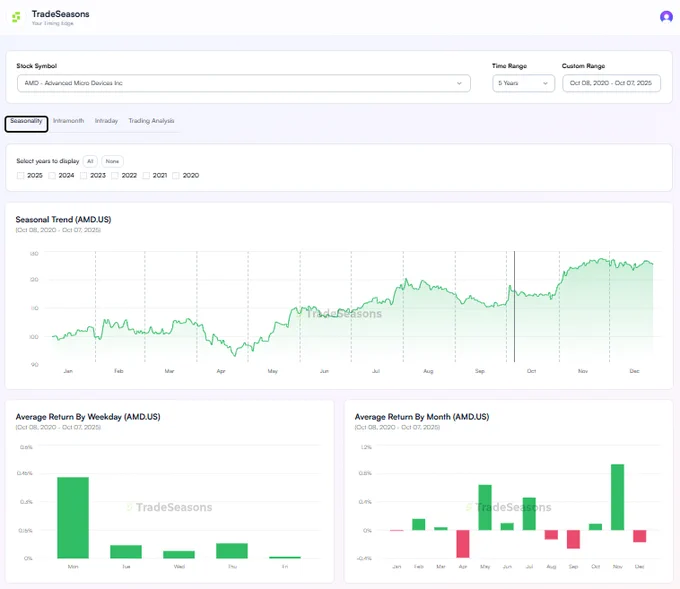The image size is (680, 589).
Task: Click the Average Return By Weekday heading
Action: click(x=88, y=417)
